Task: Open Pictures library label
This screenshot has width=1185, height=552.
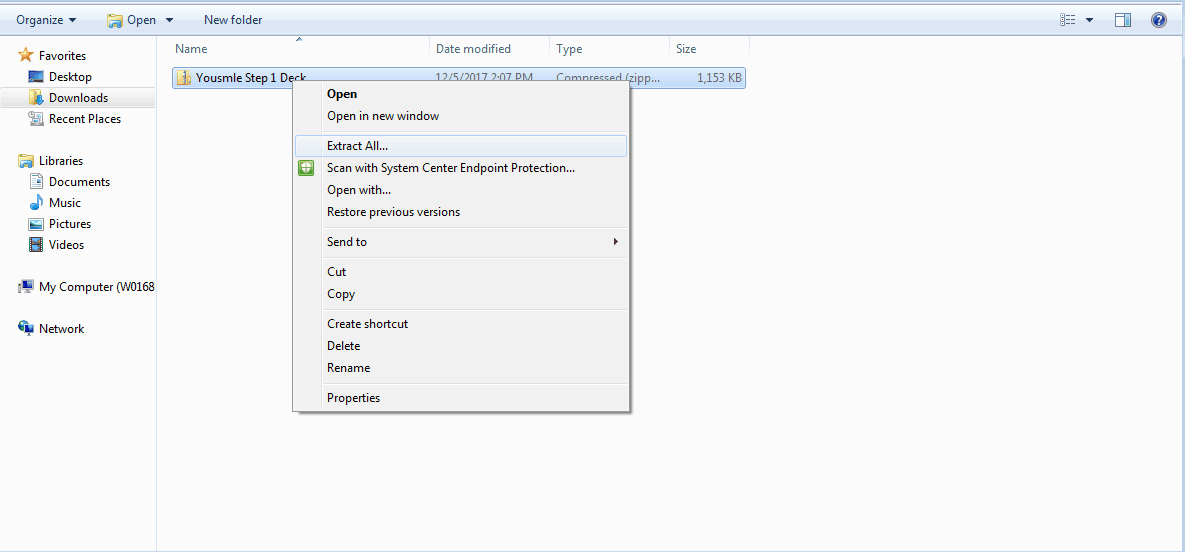Action: 70,224
